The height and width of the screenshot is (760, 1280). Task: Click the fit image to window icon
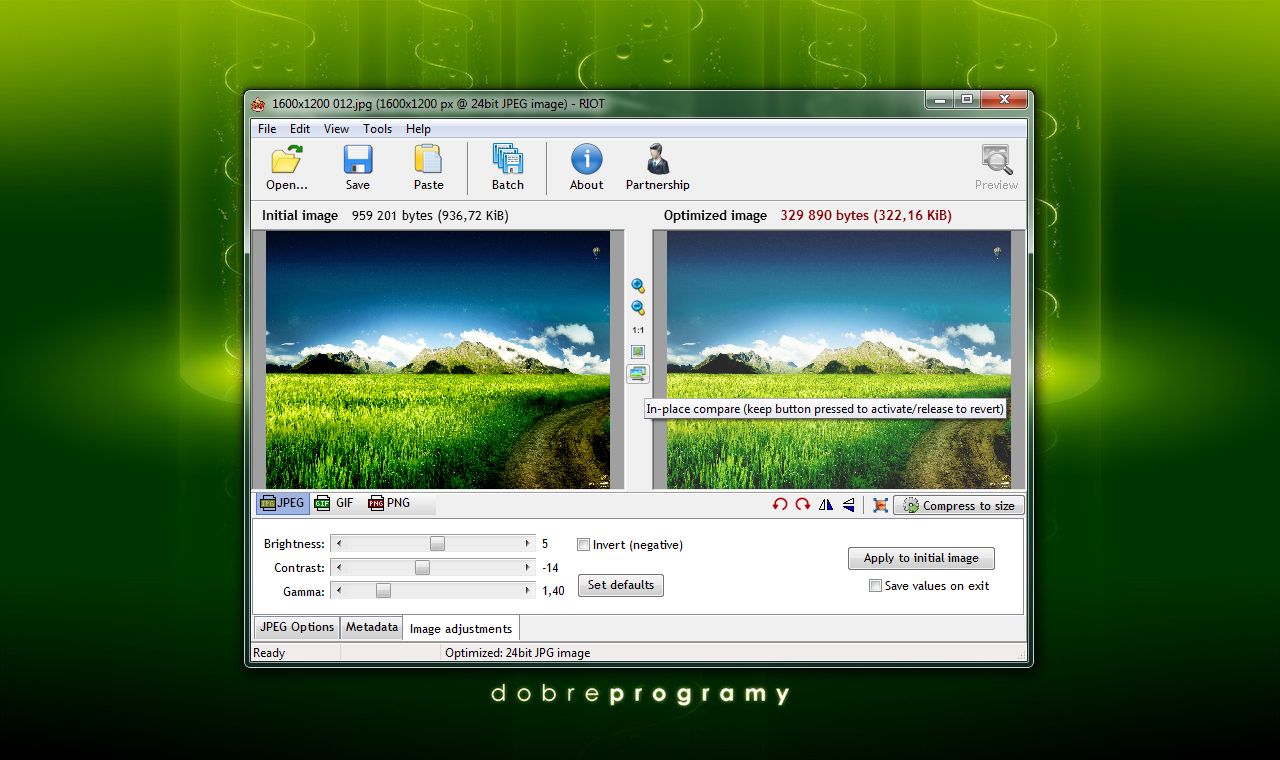pyautogui.click(x=638, y=352)
